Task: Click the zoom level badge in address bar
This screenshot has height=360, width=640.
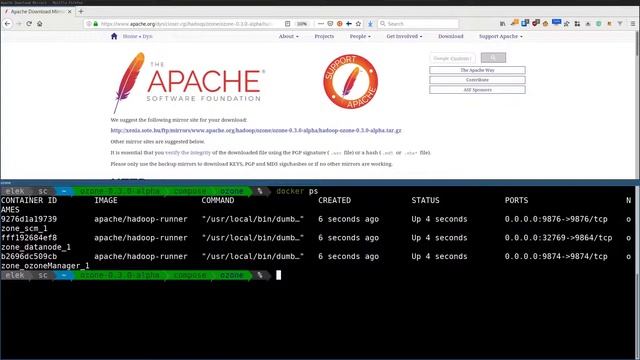Action: tap(302, 24)
